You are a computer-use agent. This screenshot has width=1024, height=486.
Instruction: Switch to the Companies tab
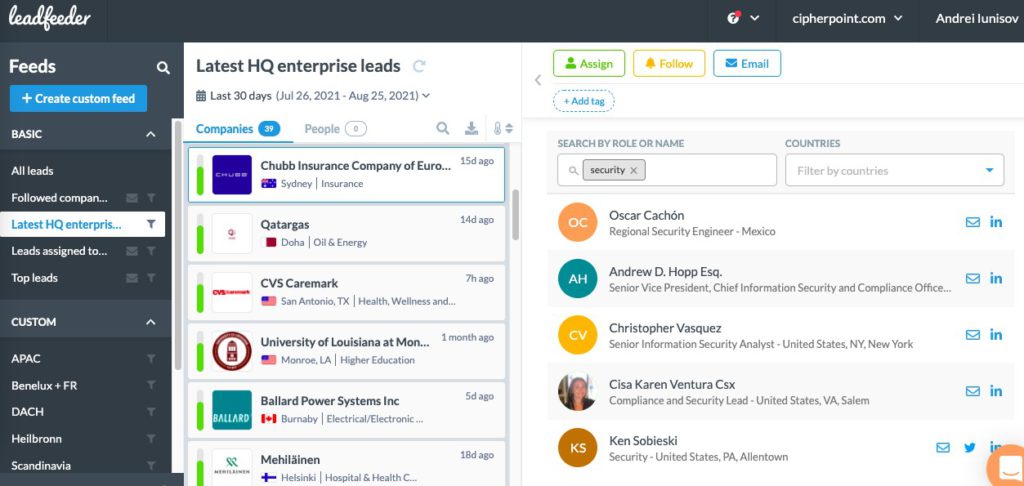(x=238, y=129)
